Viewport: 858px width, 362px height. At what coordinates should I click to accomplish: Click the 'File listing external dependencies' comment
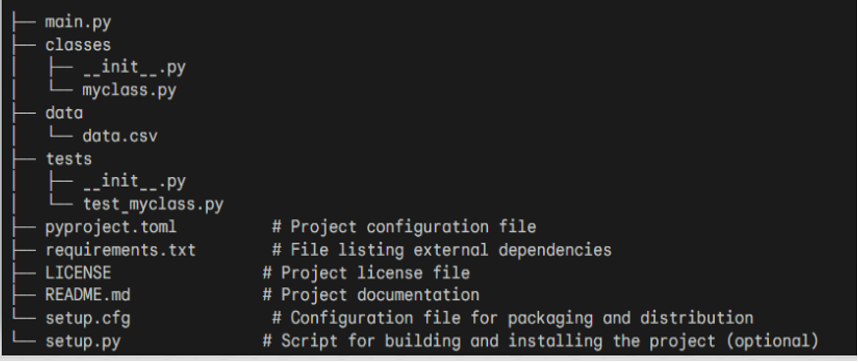tap(442, 250)
